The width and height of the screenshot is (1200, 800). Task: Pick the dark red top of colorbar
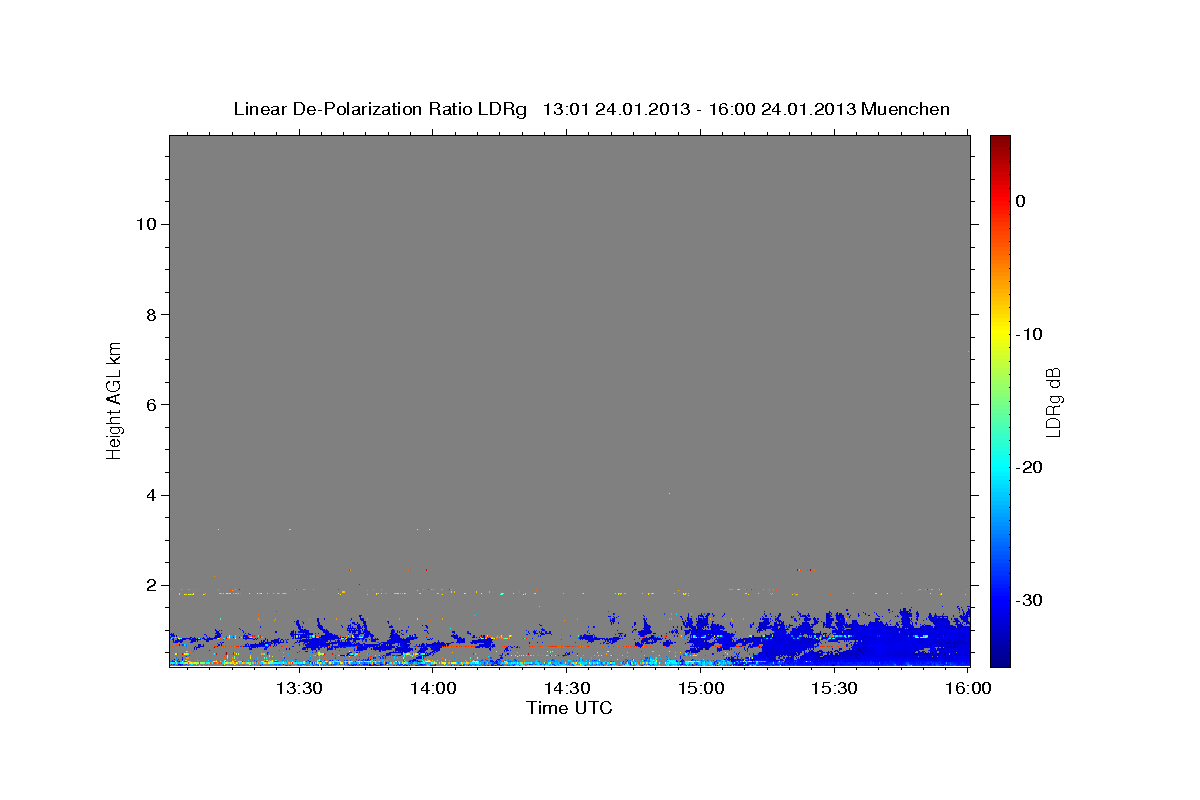[1000, 142]
